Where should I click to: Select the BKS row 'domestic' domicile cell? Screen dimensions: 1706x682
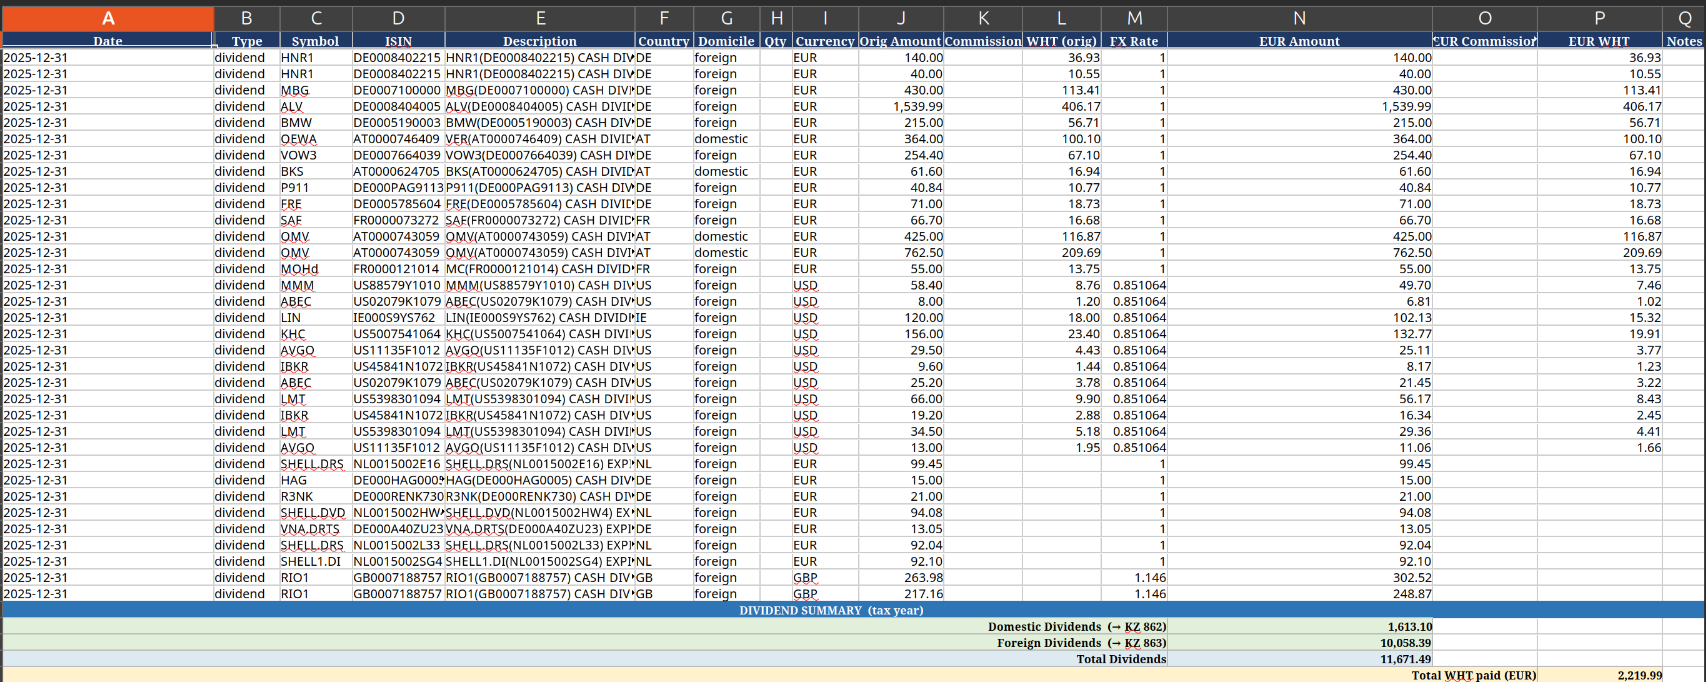coord(727,171)
